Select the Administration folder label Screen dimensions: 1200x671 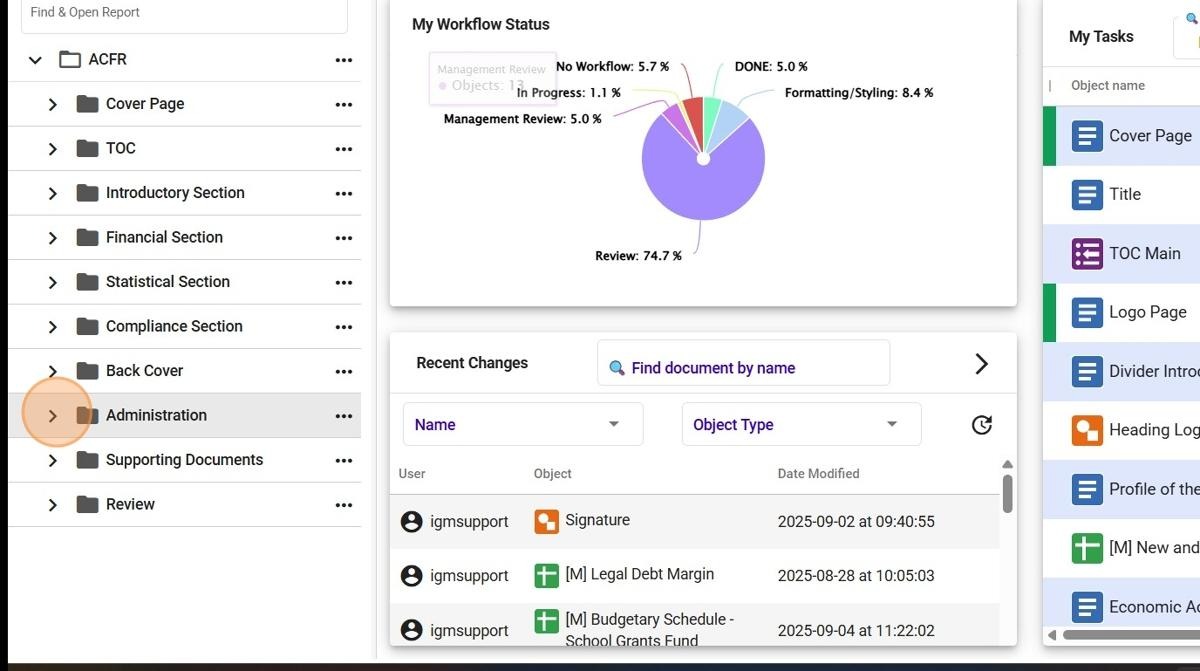pos(156,416)
